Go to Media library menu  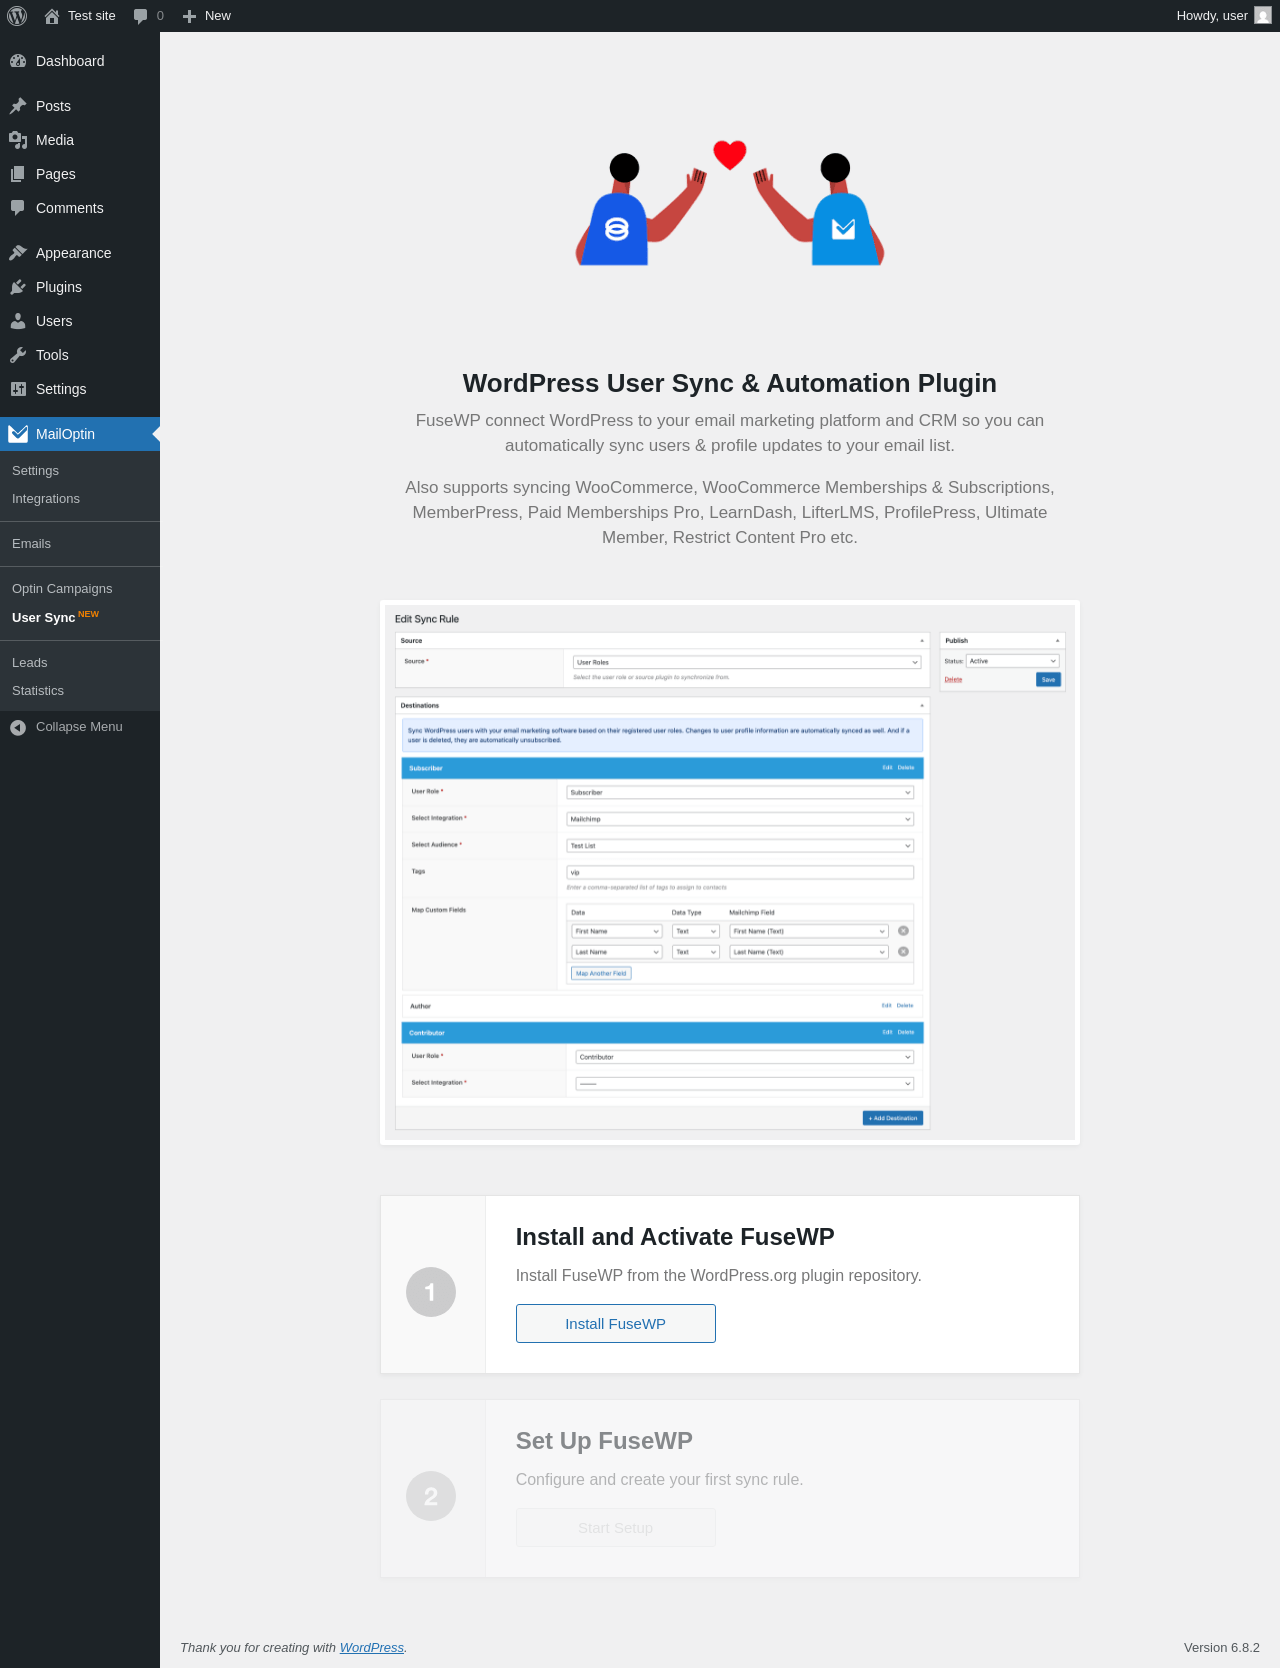tap(80, 140)
